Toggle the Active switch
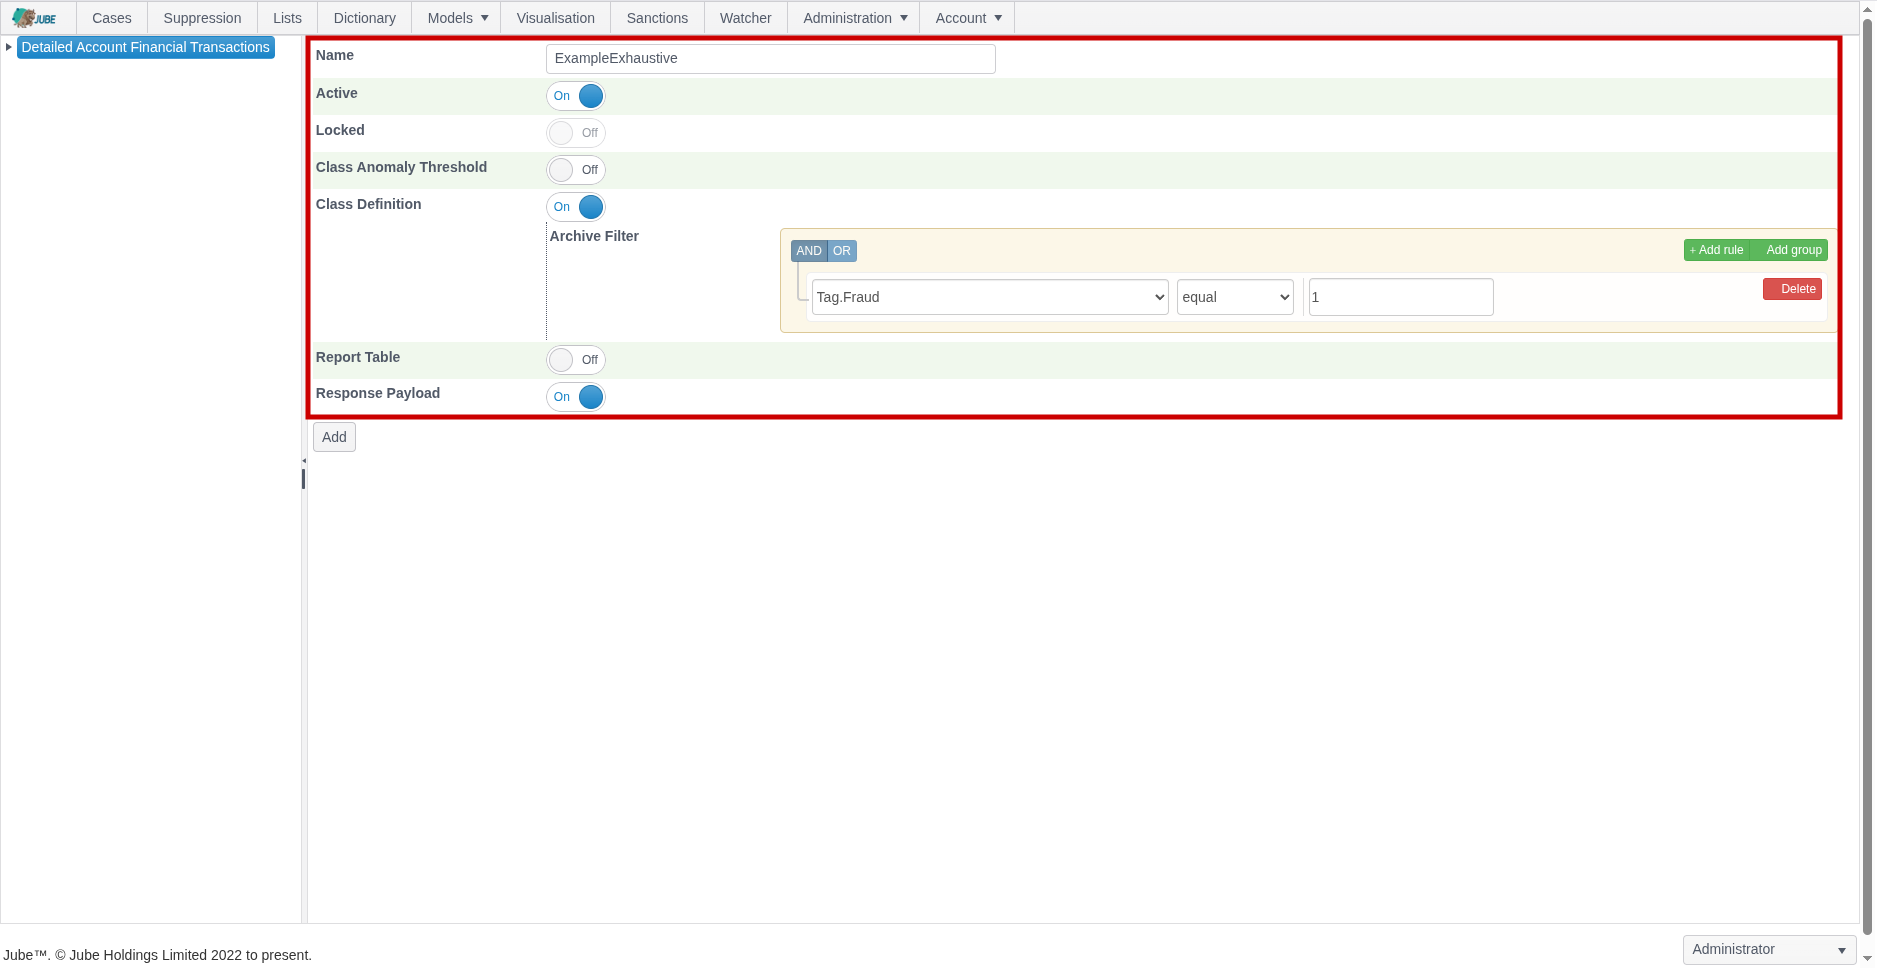1877x968 pixels. click(x=576, y=96)
